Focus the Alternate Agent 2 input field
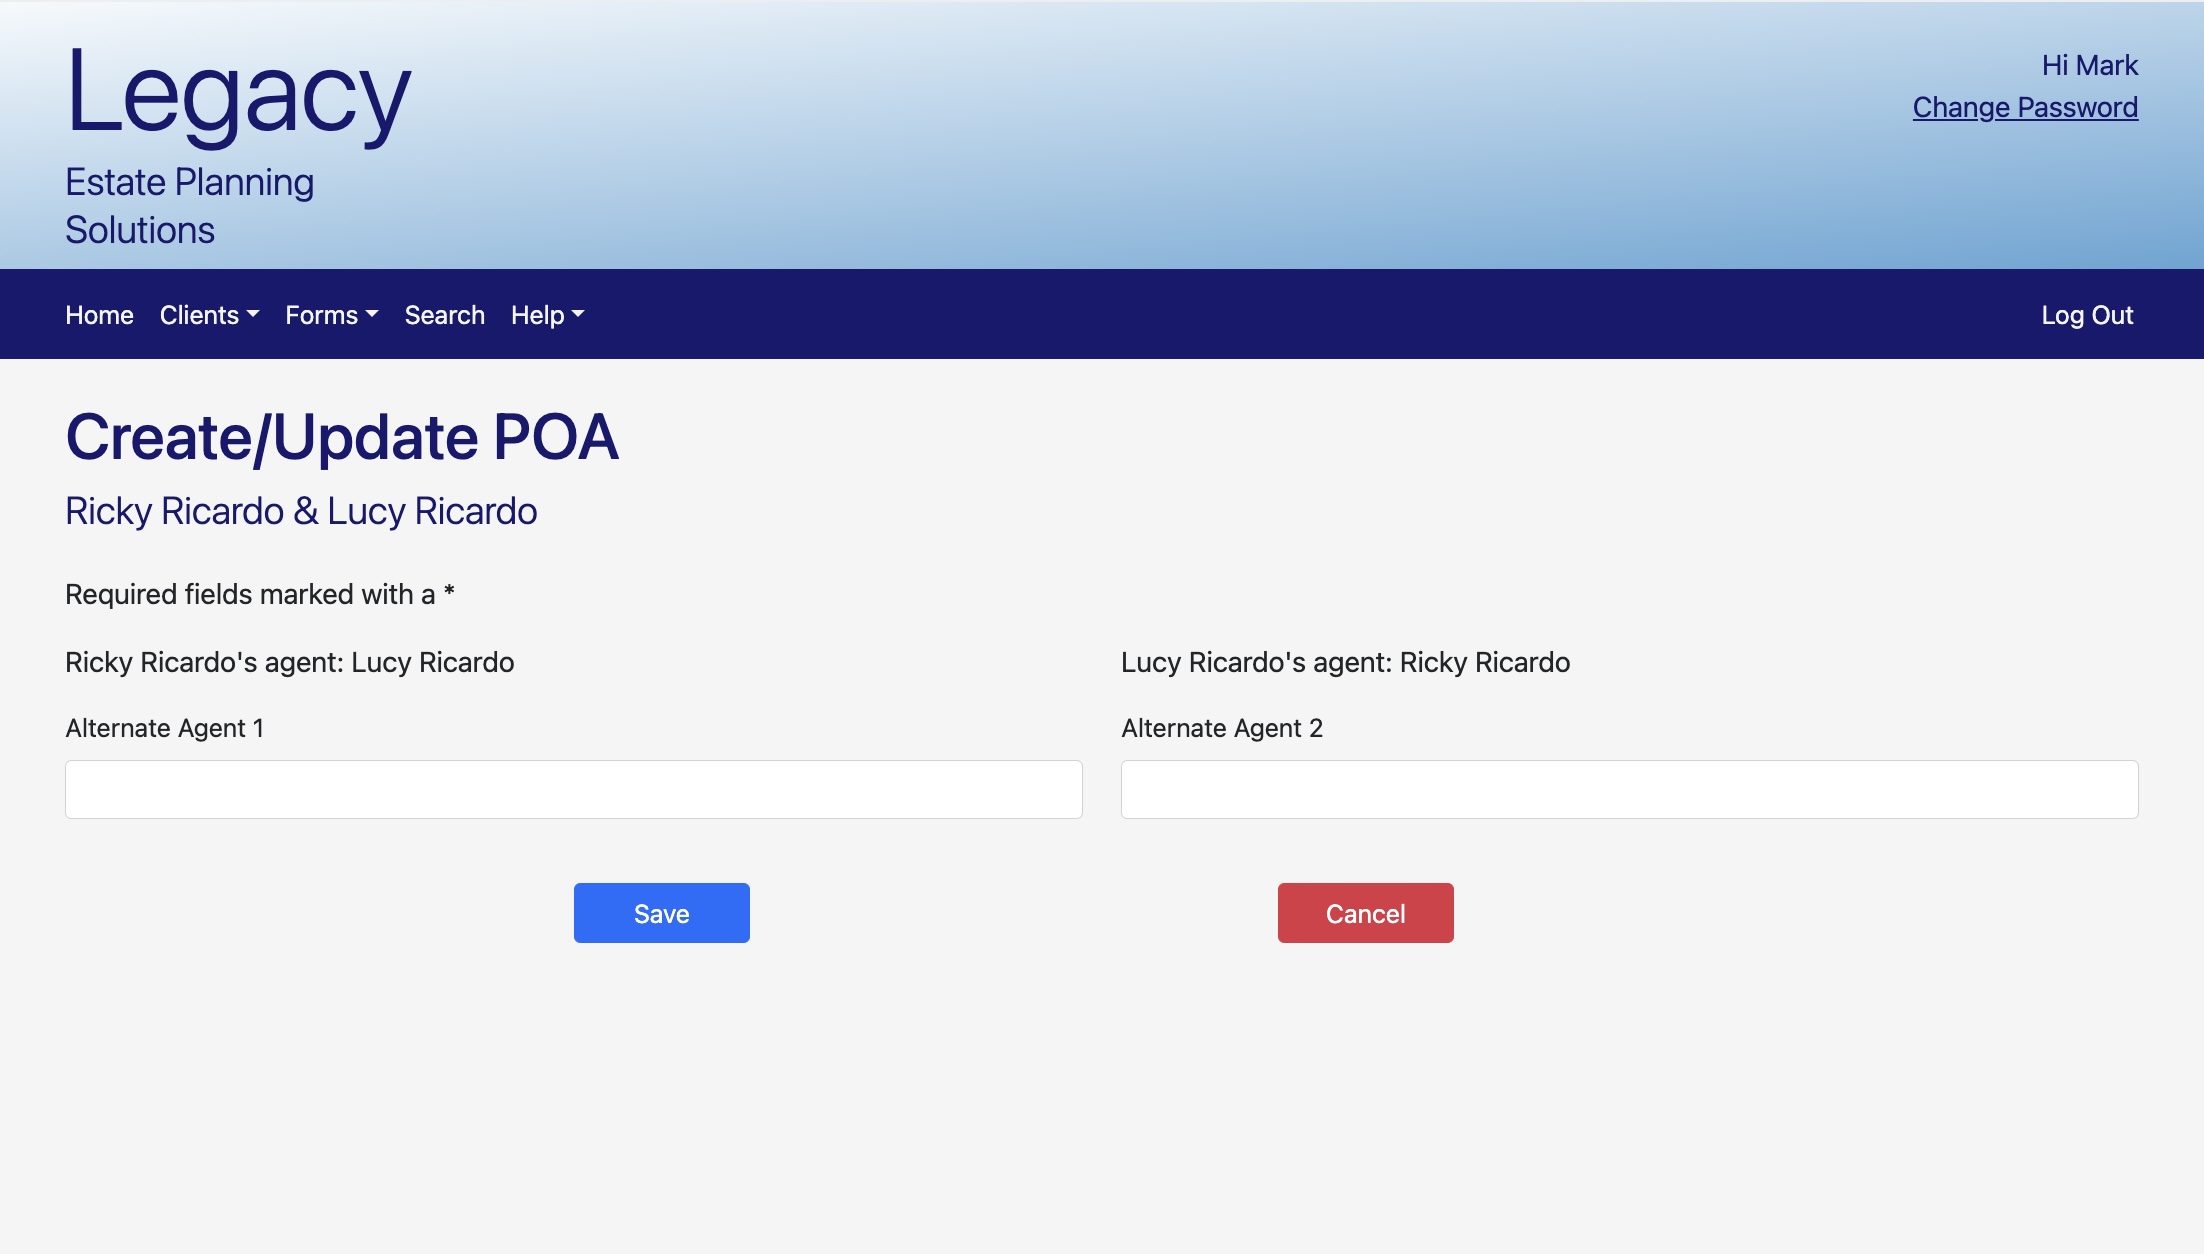The height and width of the screenshot is (1254, 2204). point(1629,790)
